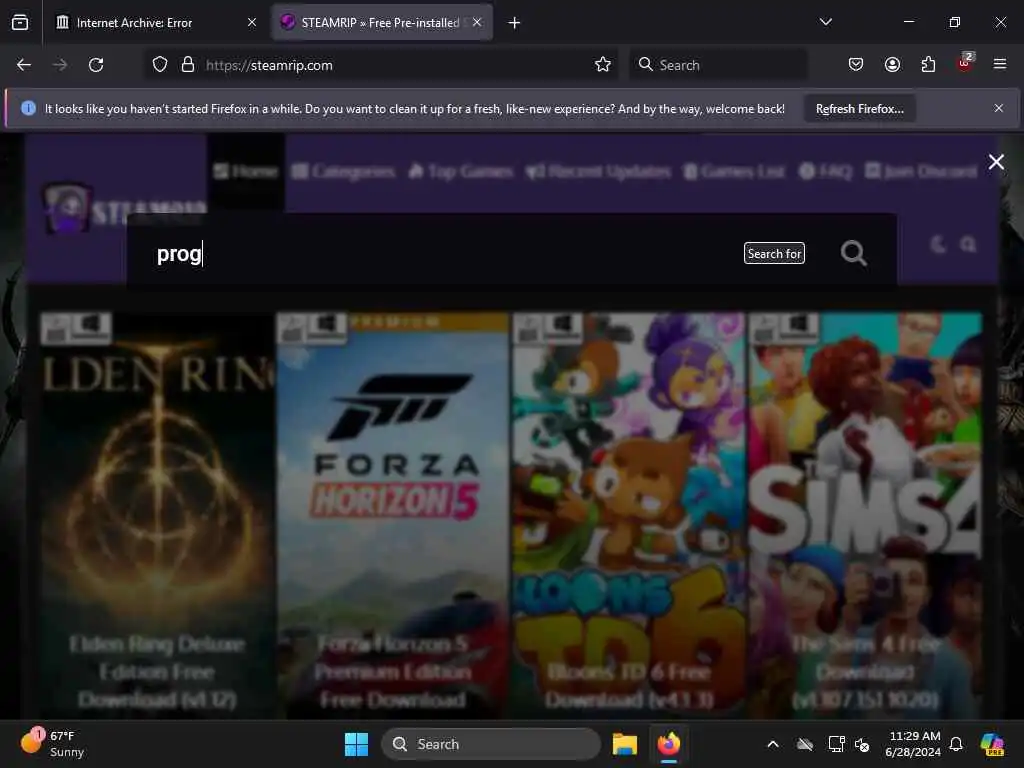Screen dimensions: 1024x768
Task: Expand the list all tabs chevron
Action: tap(825, 22)
